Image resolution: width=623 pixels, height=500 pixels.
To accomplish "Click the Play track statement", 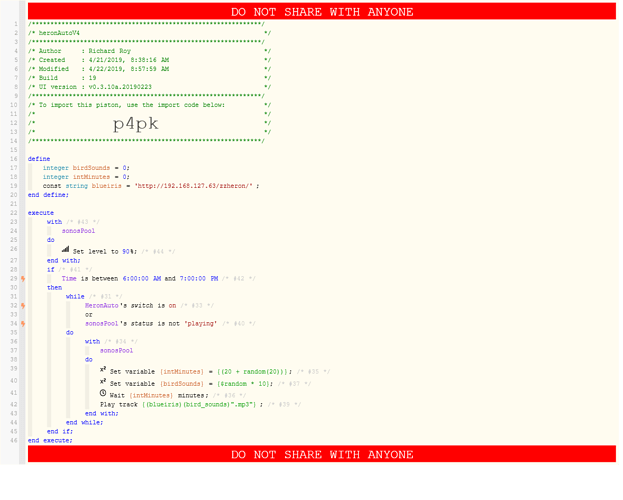I will coord(181,405).
